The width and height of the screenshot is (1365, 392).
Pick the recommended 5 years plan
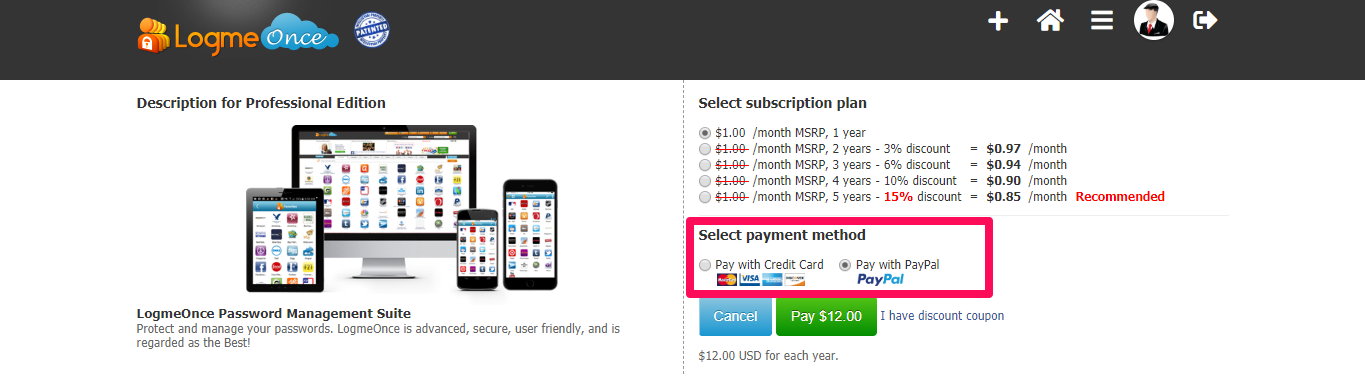point(705,197)
